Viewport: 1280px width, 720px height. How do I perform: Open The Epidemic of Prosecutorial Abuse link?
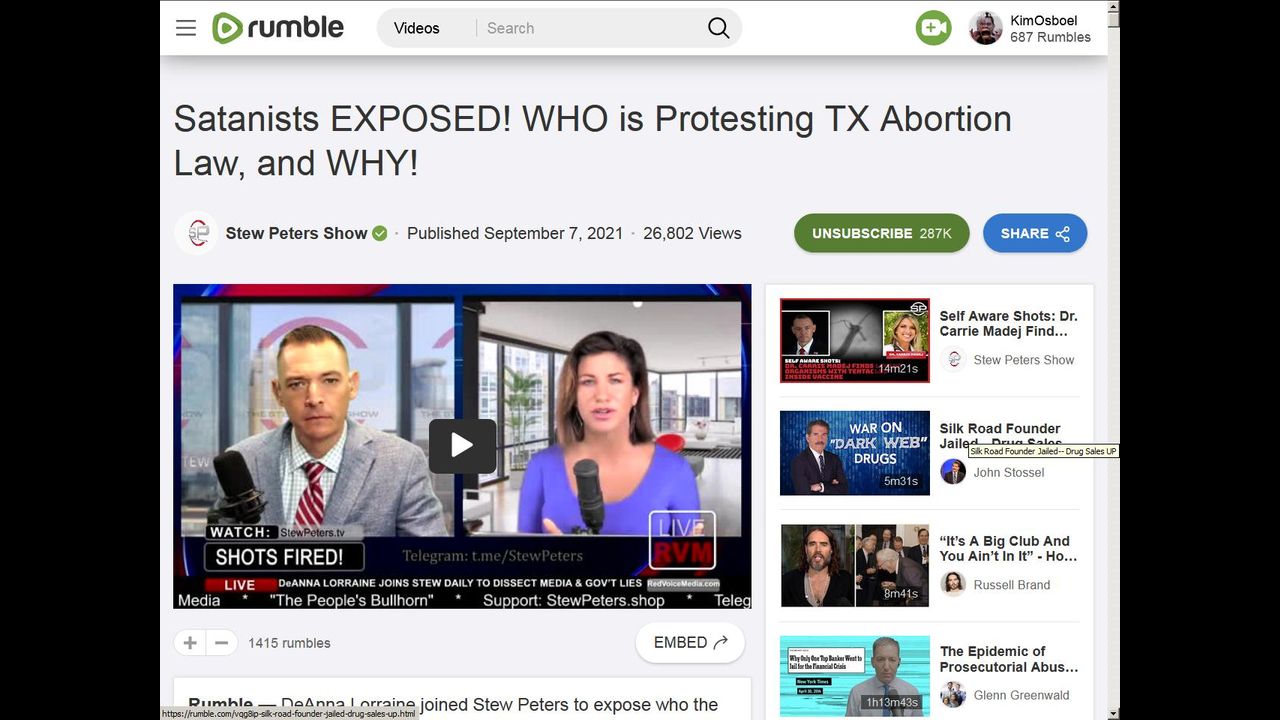pyautogui.click(x=1009, y=659)
